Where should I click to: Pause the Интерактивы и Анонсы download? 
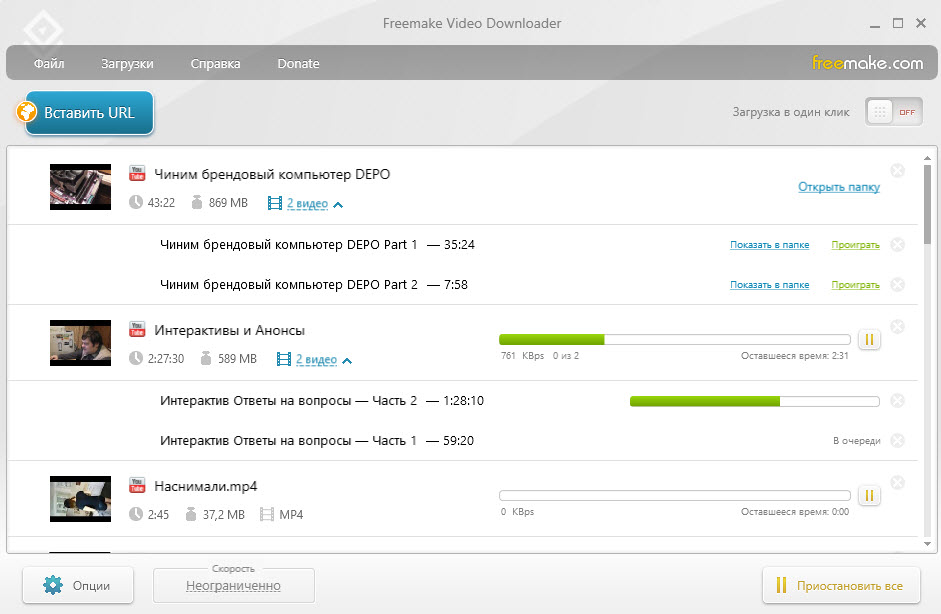869,340
